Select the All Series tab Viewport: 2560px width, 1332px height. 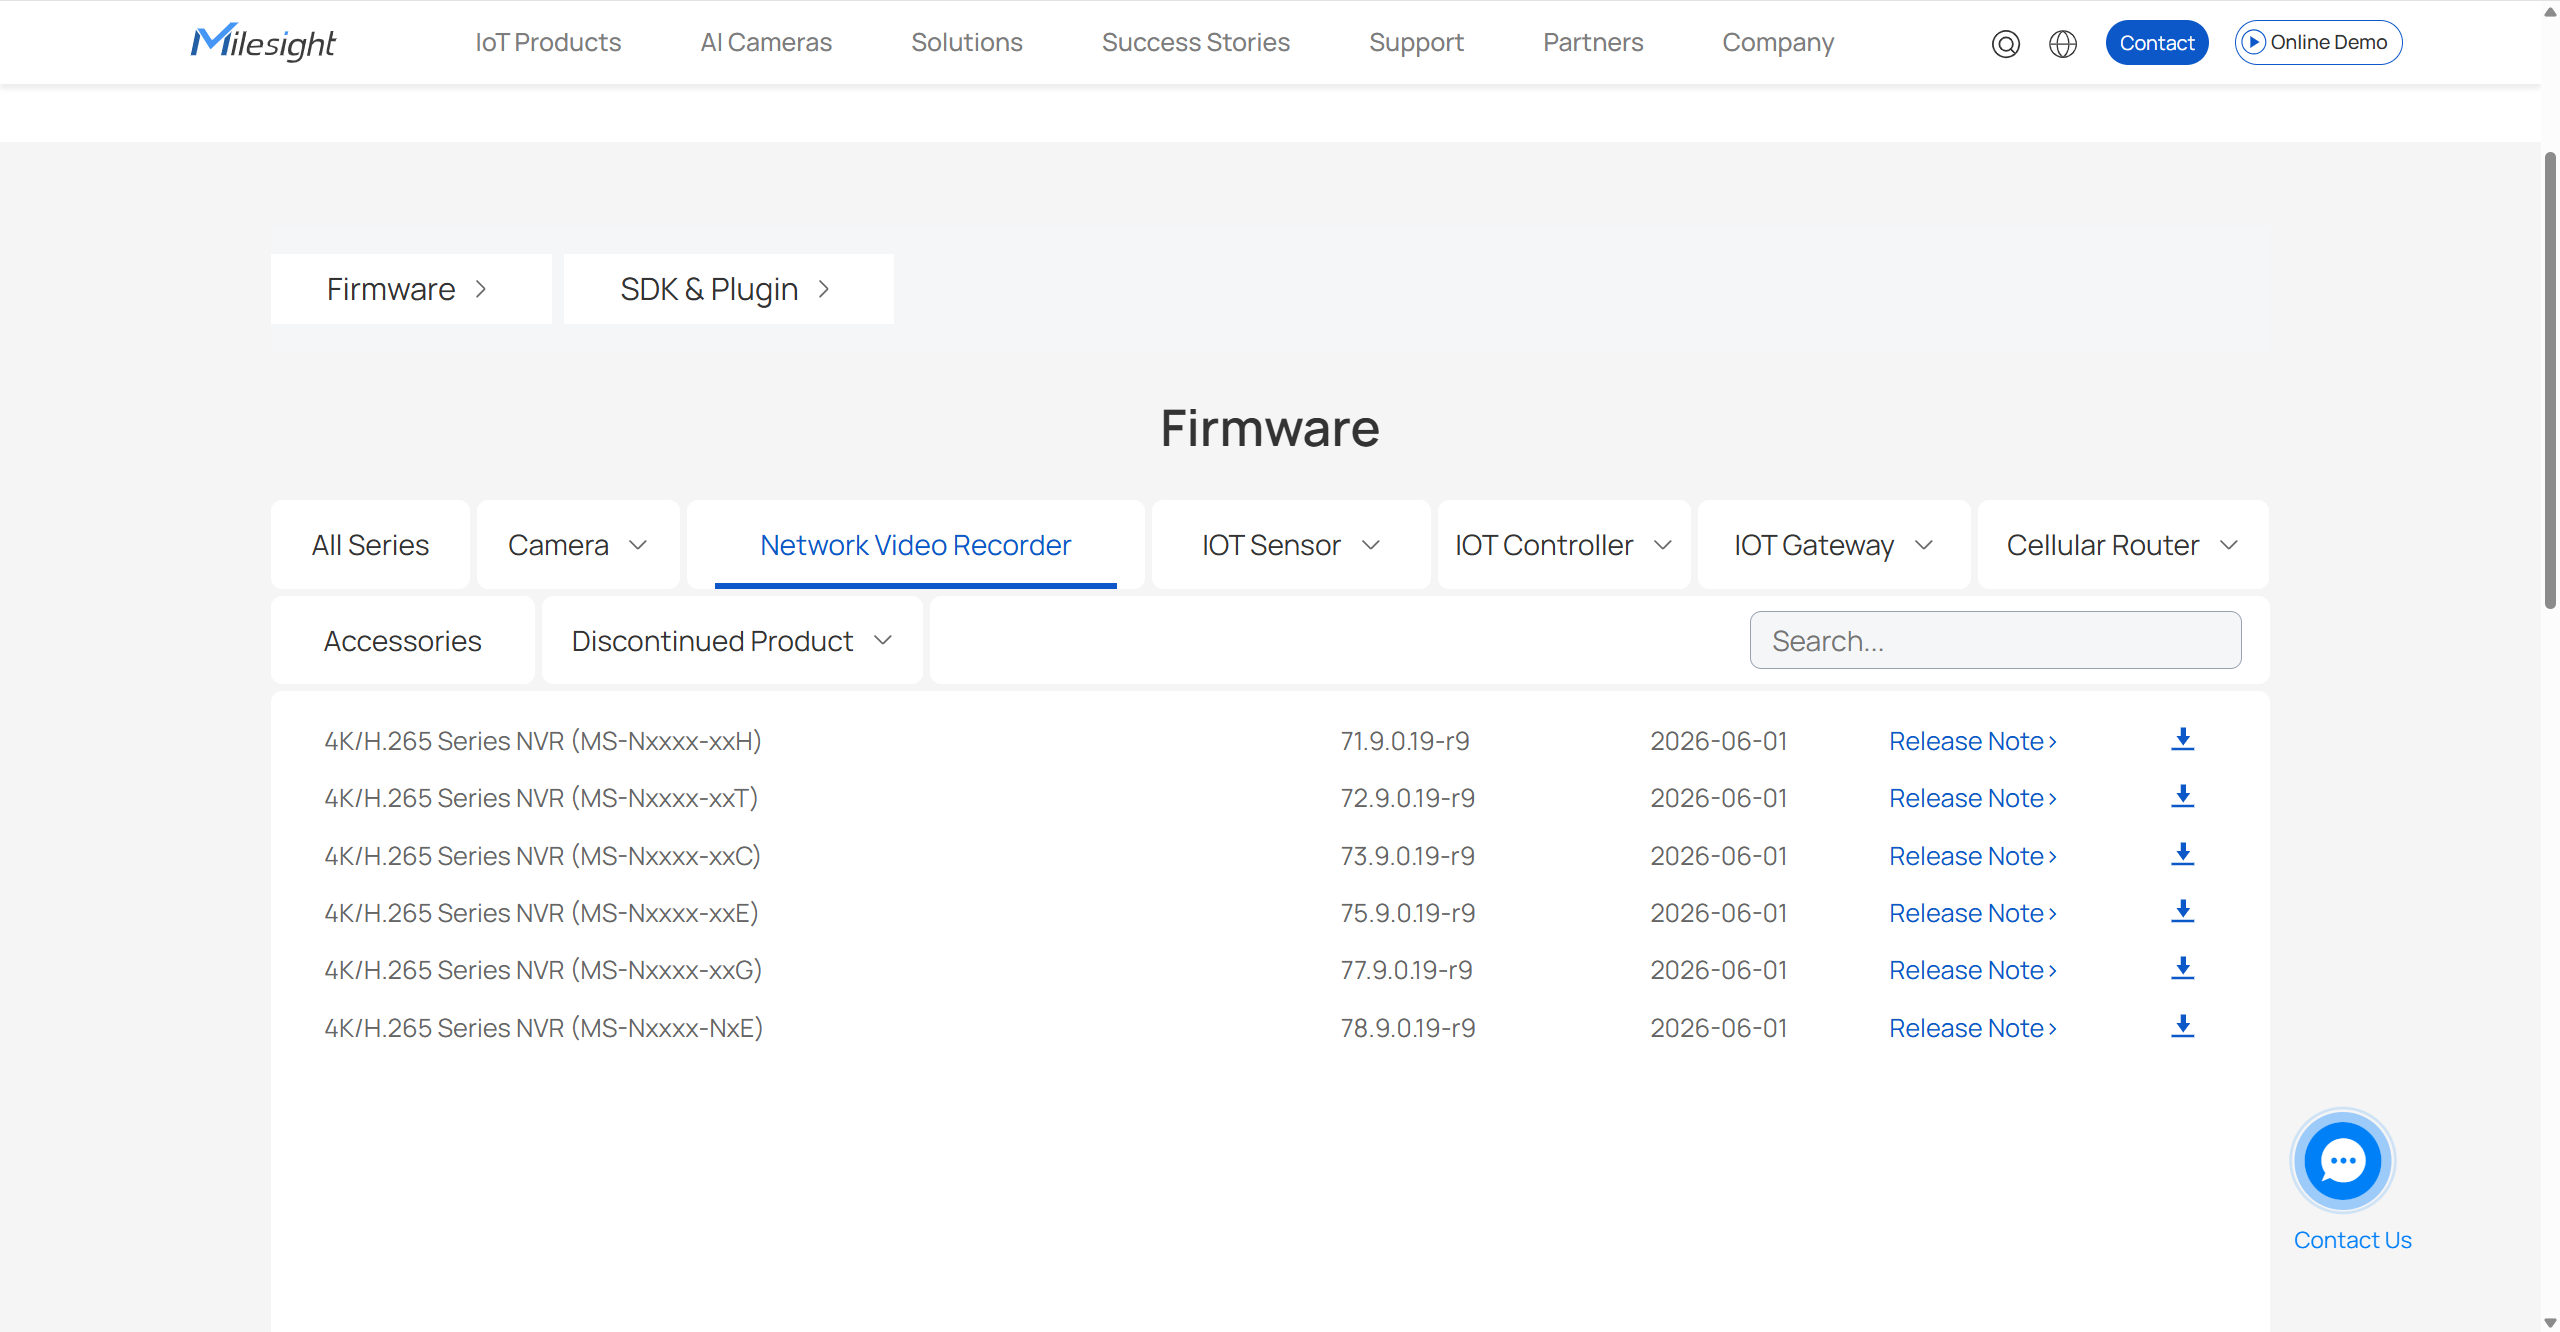(370, 545)
